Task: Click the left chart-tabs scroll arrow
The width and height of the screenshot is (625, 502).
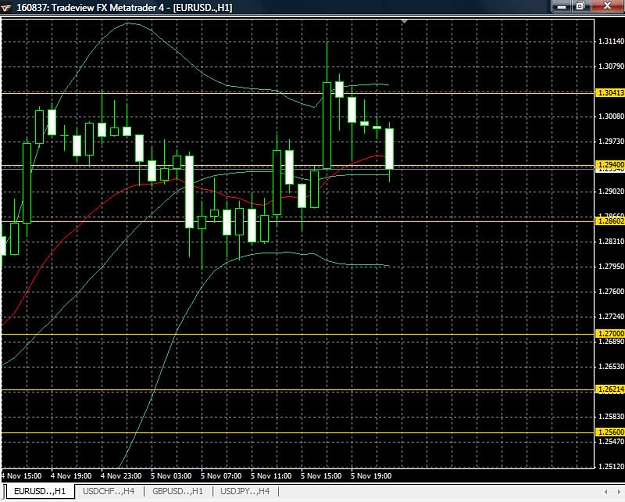Action: tap(606, 492)
